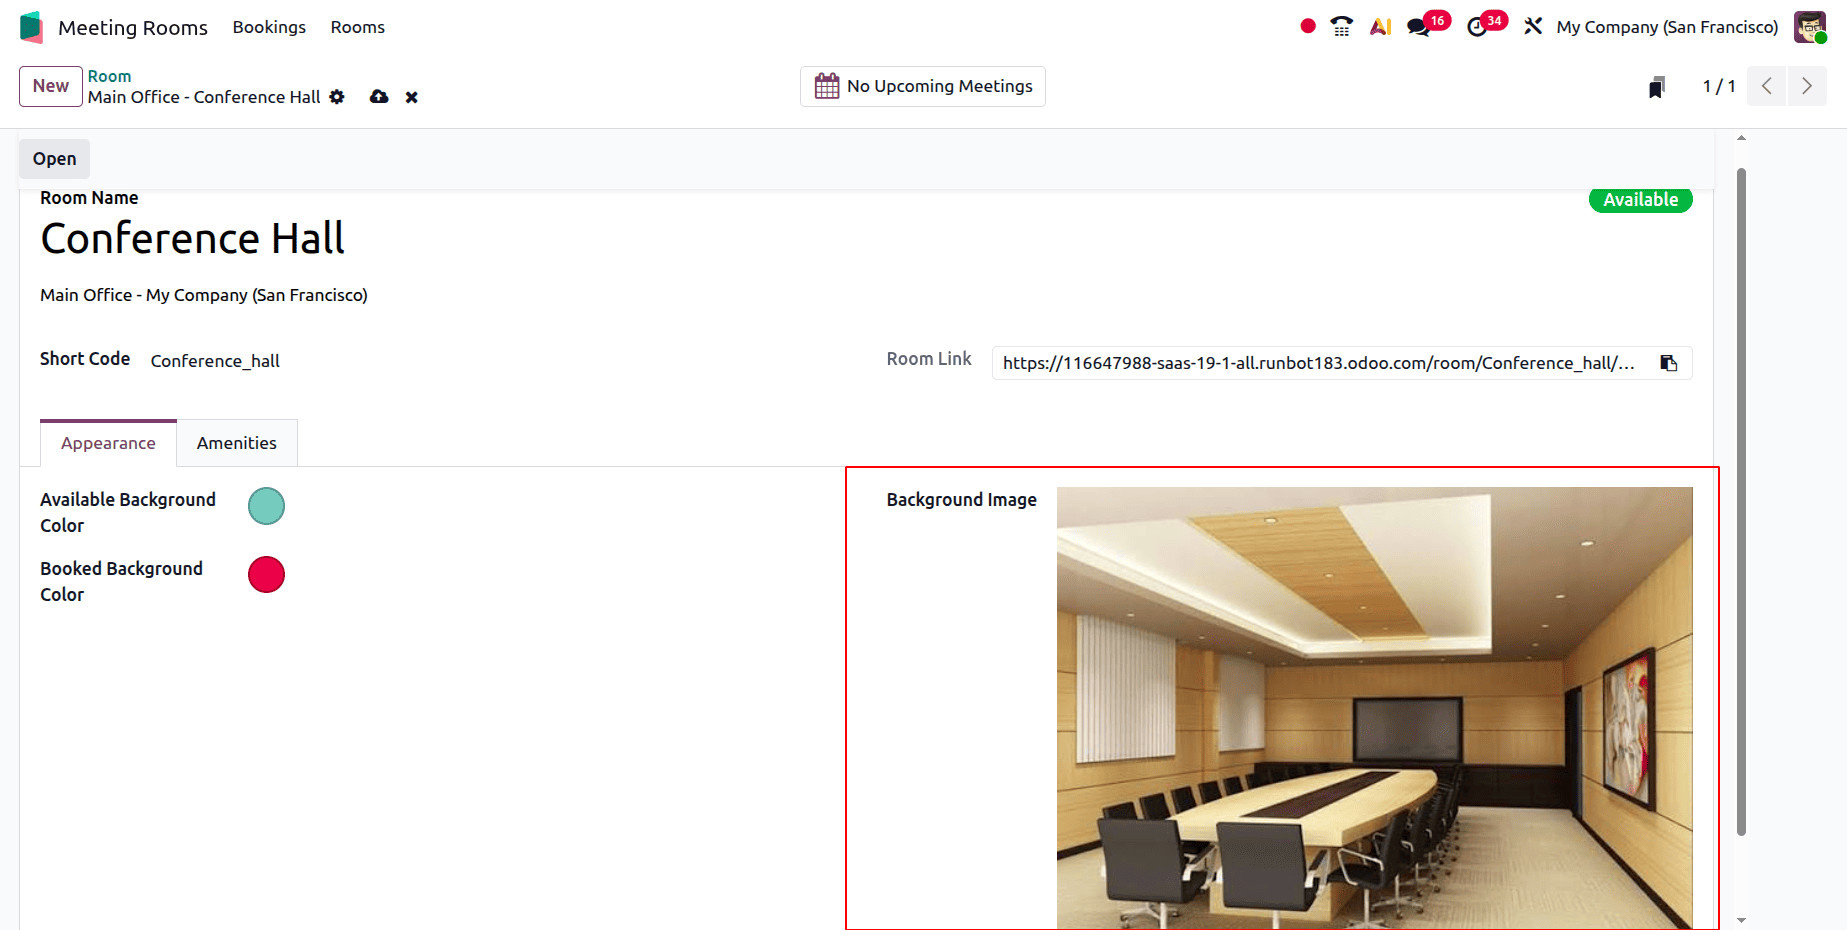Click the Short Code field Conference_hall
The image size is (1847, 930).
215,361
